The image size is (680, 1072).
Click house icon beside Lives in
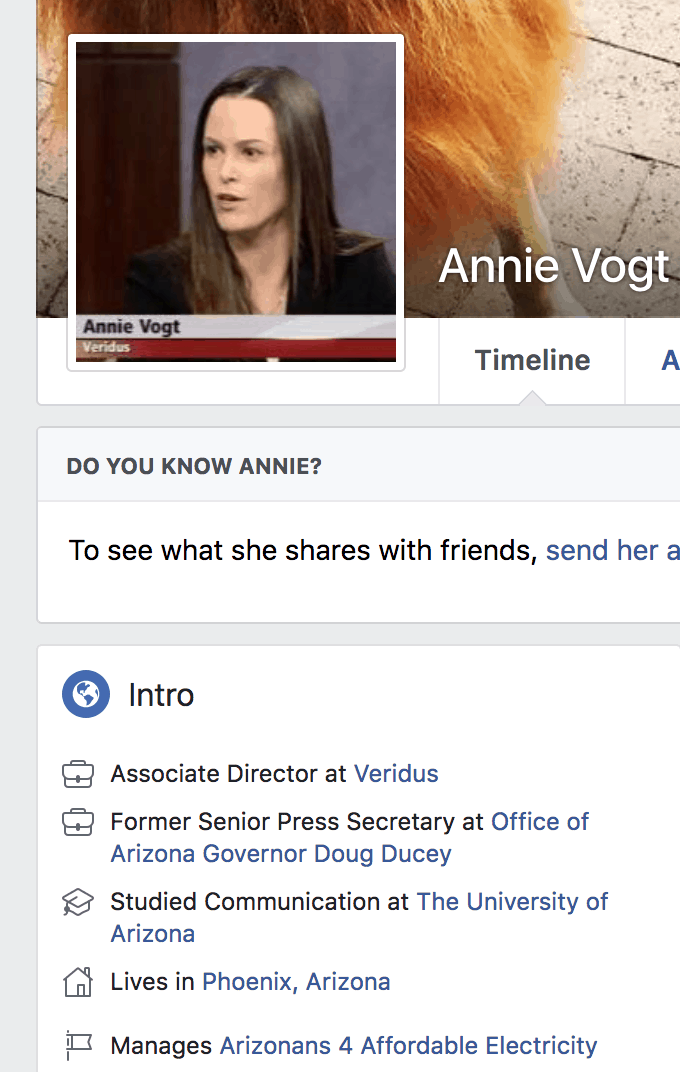(x=78, y=982)
